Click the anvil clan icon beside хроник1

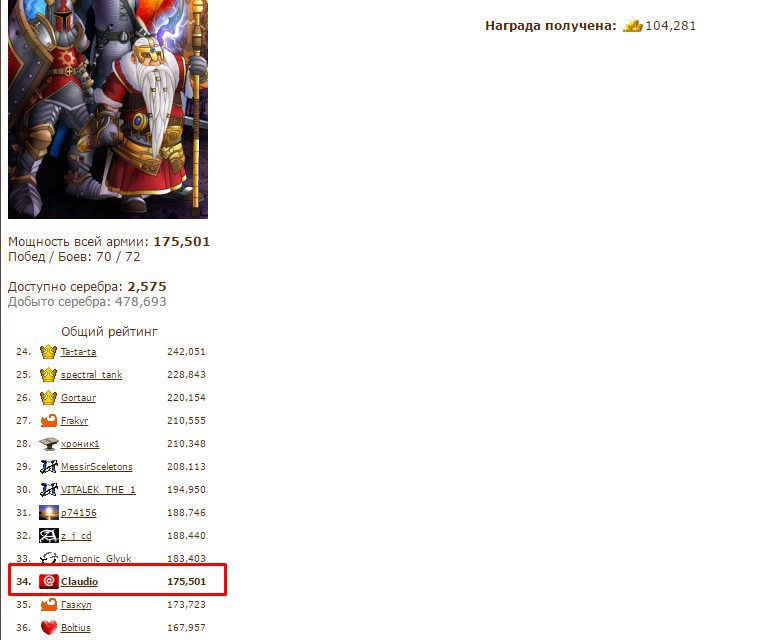(48, 444)
